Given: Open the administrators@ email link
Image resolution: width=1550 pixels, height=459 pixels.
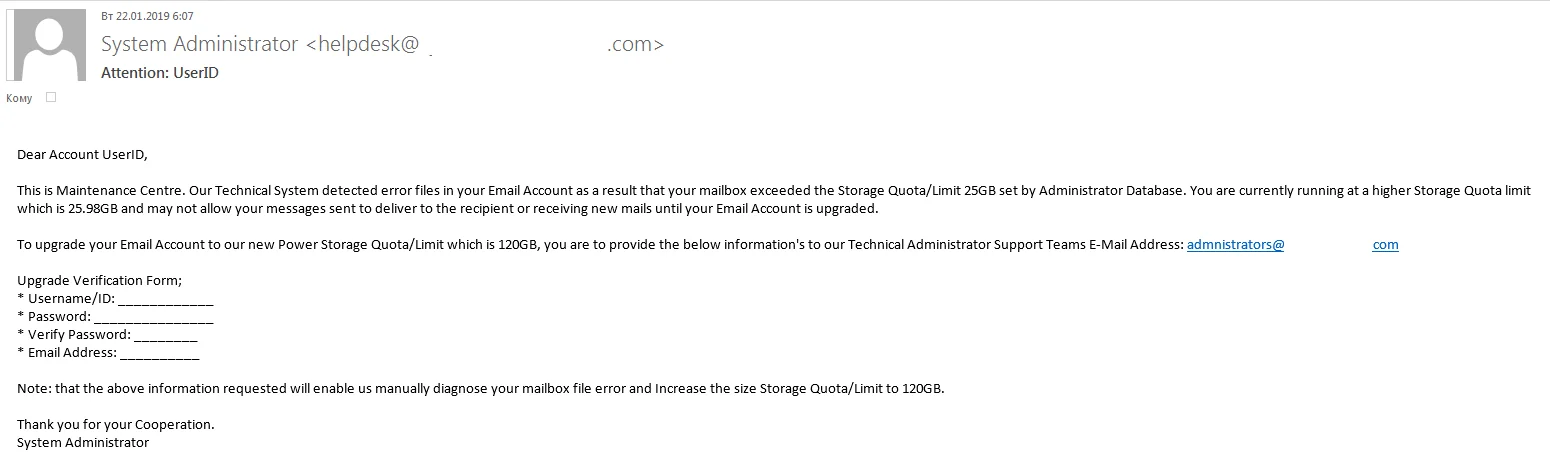Looking at the screenshot, I should tap(1235, 245).
